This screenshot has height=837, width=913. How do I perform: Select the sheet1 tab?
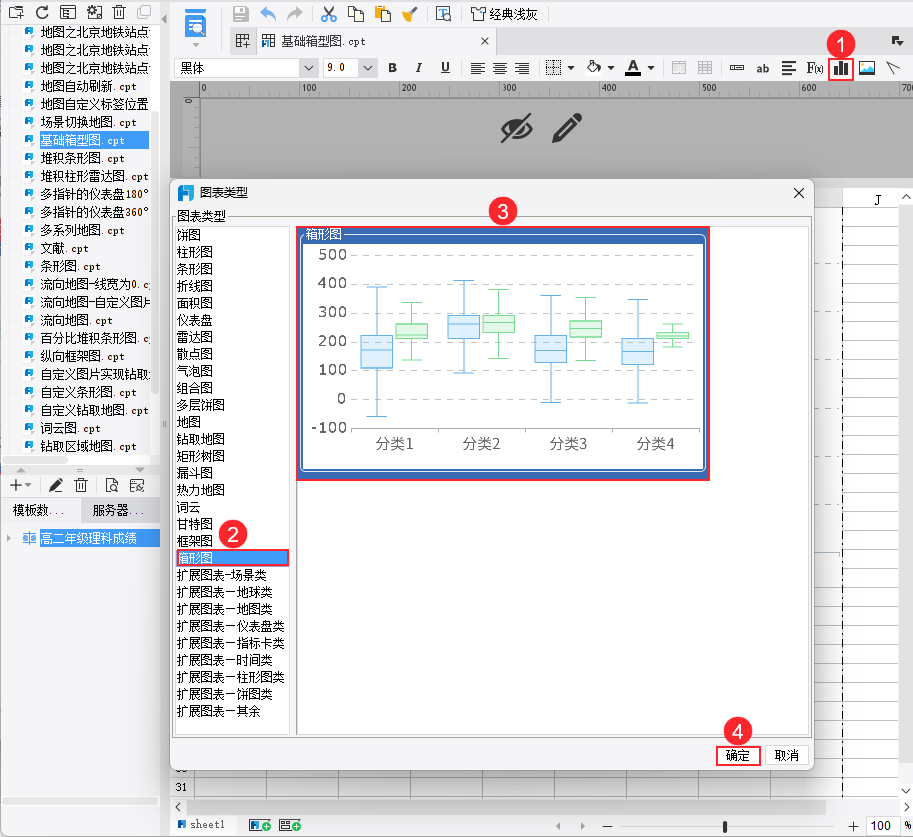tap(201, 824)
